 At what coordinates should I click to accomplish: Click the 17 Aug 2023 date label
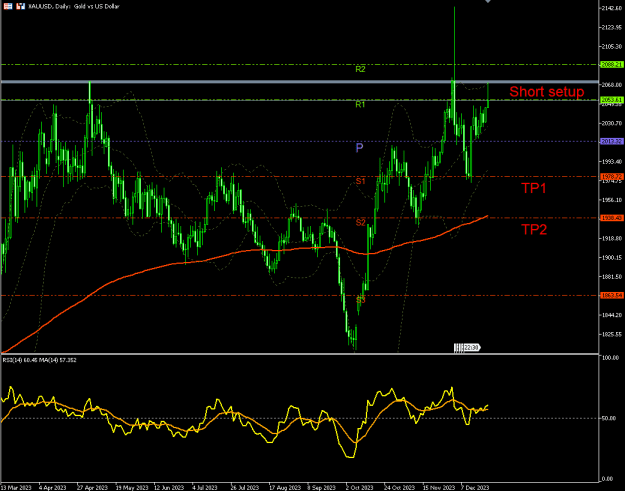click(x=284, y=488)
